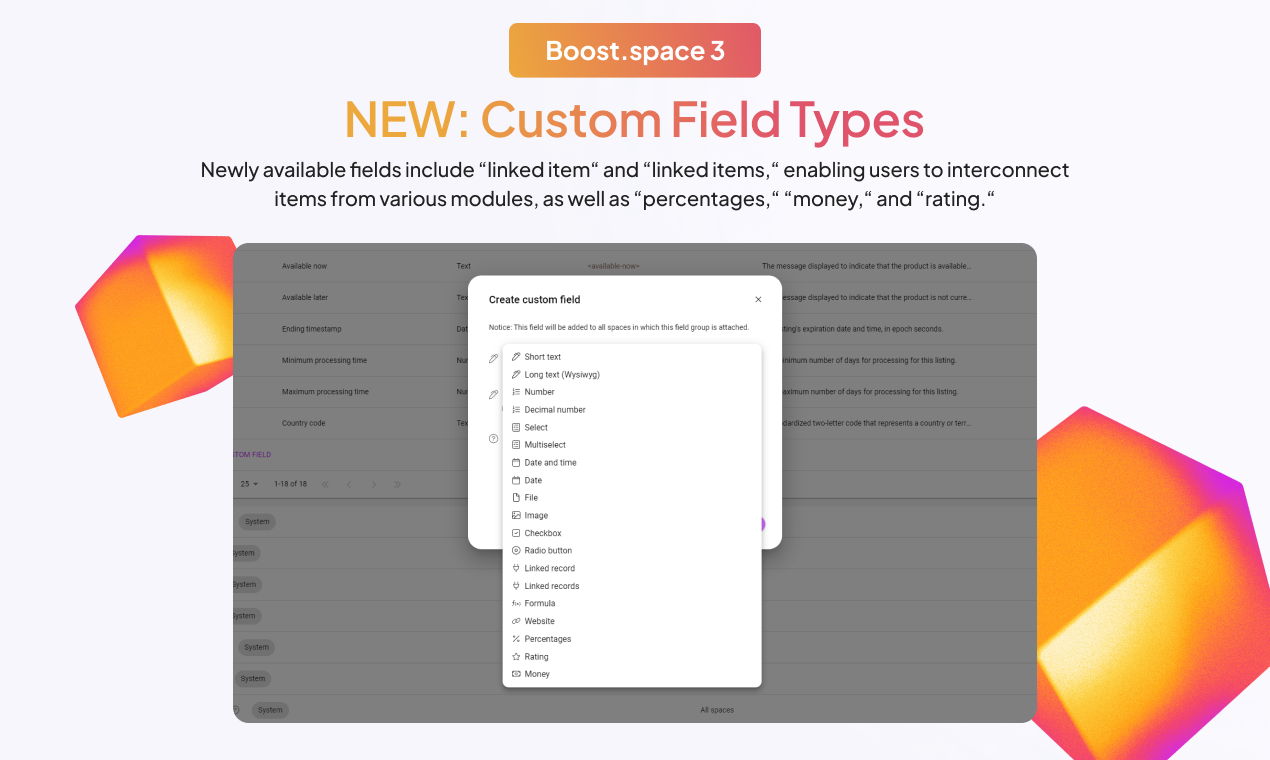Click the Boost.space 3 badge
This screenshot has height=760, width=1270.
[x=635, y=50]
